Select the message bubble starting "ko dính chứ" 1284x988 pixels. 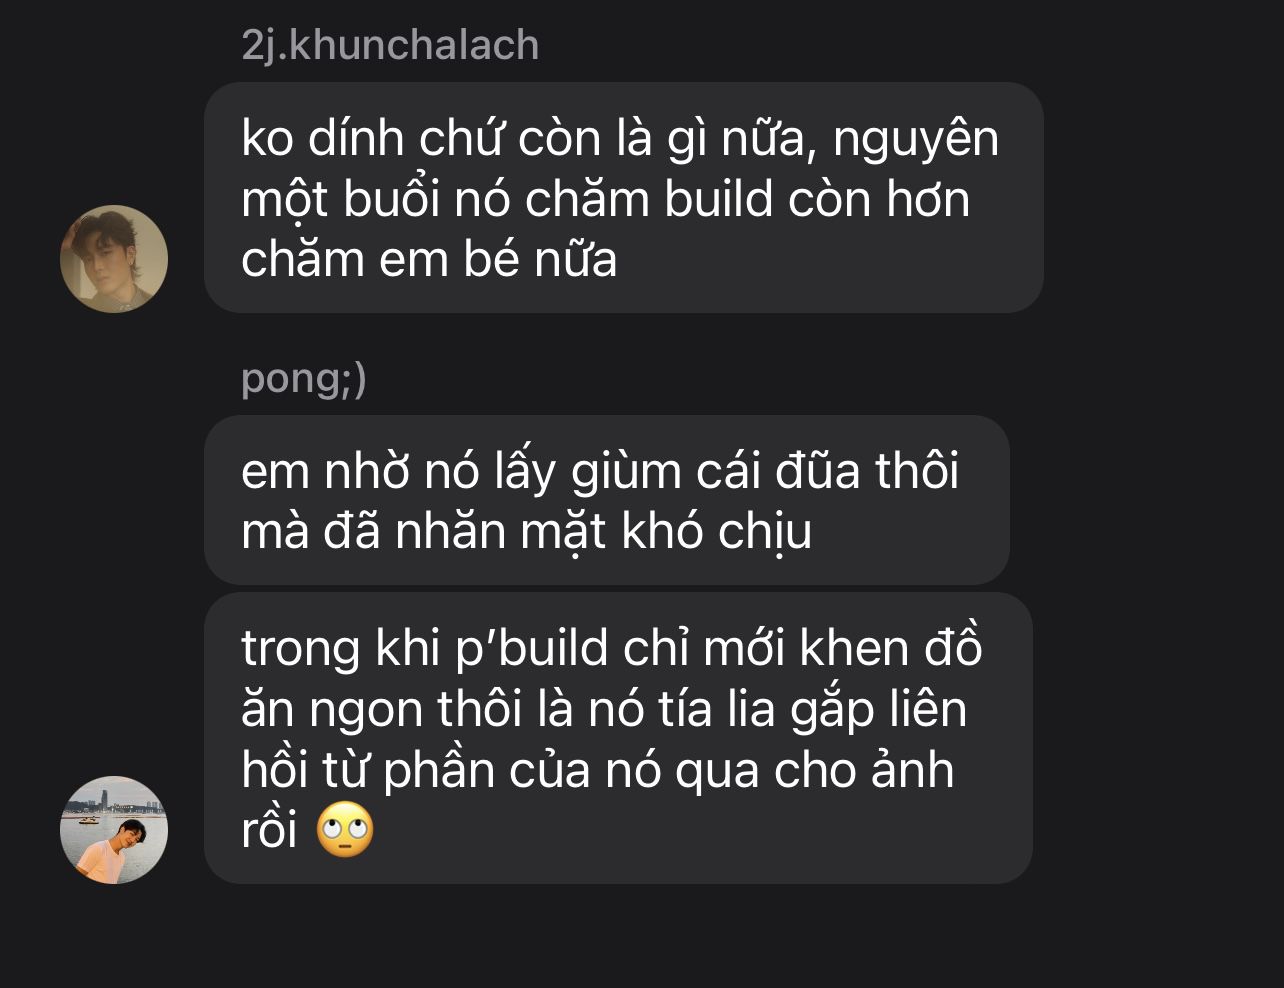(x=624, y=198)
